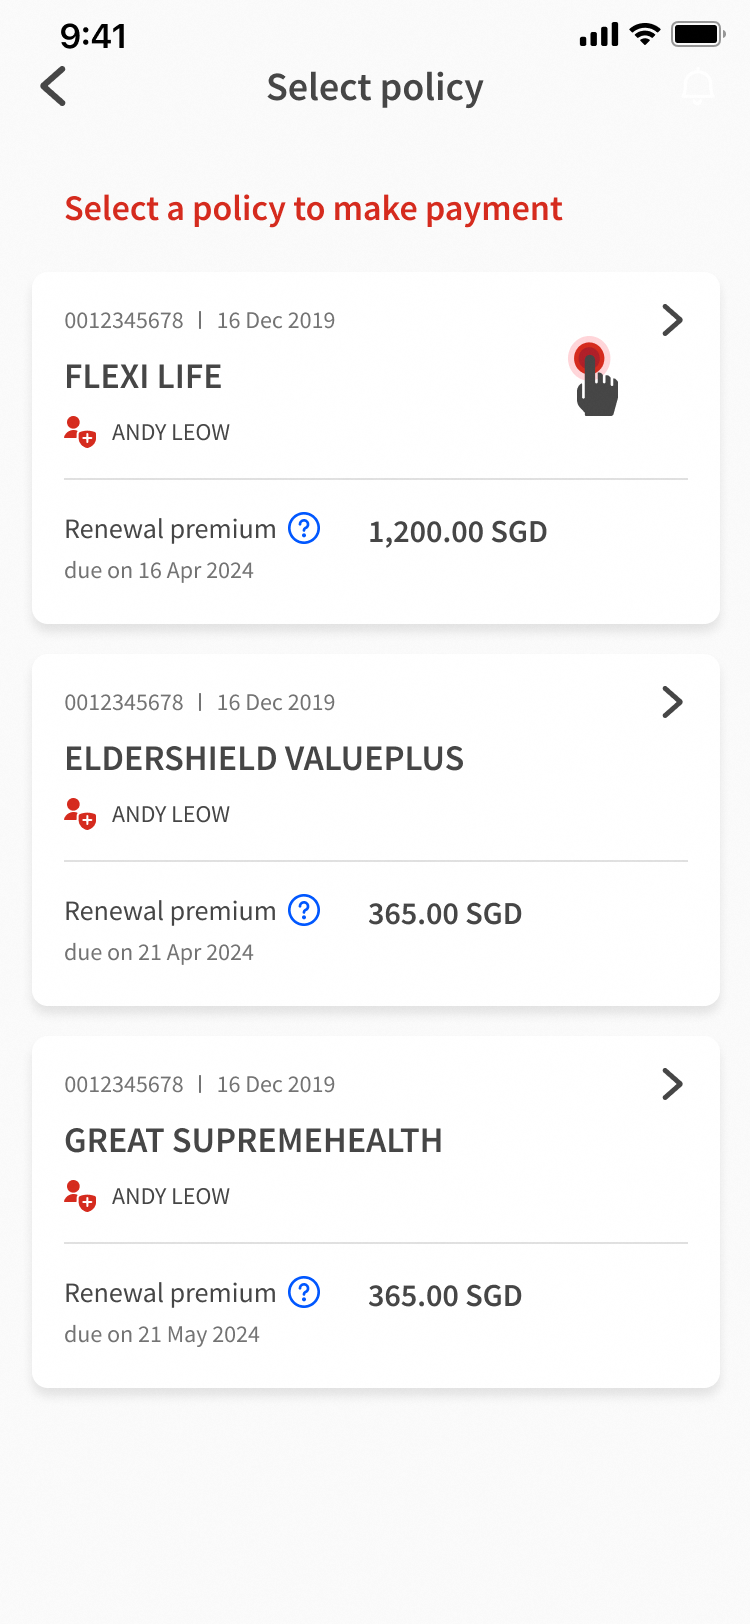750x1624 pixels.
Task: Tap 'due on 21 May 2024' text
Action: coord(162,1335)
